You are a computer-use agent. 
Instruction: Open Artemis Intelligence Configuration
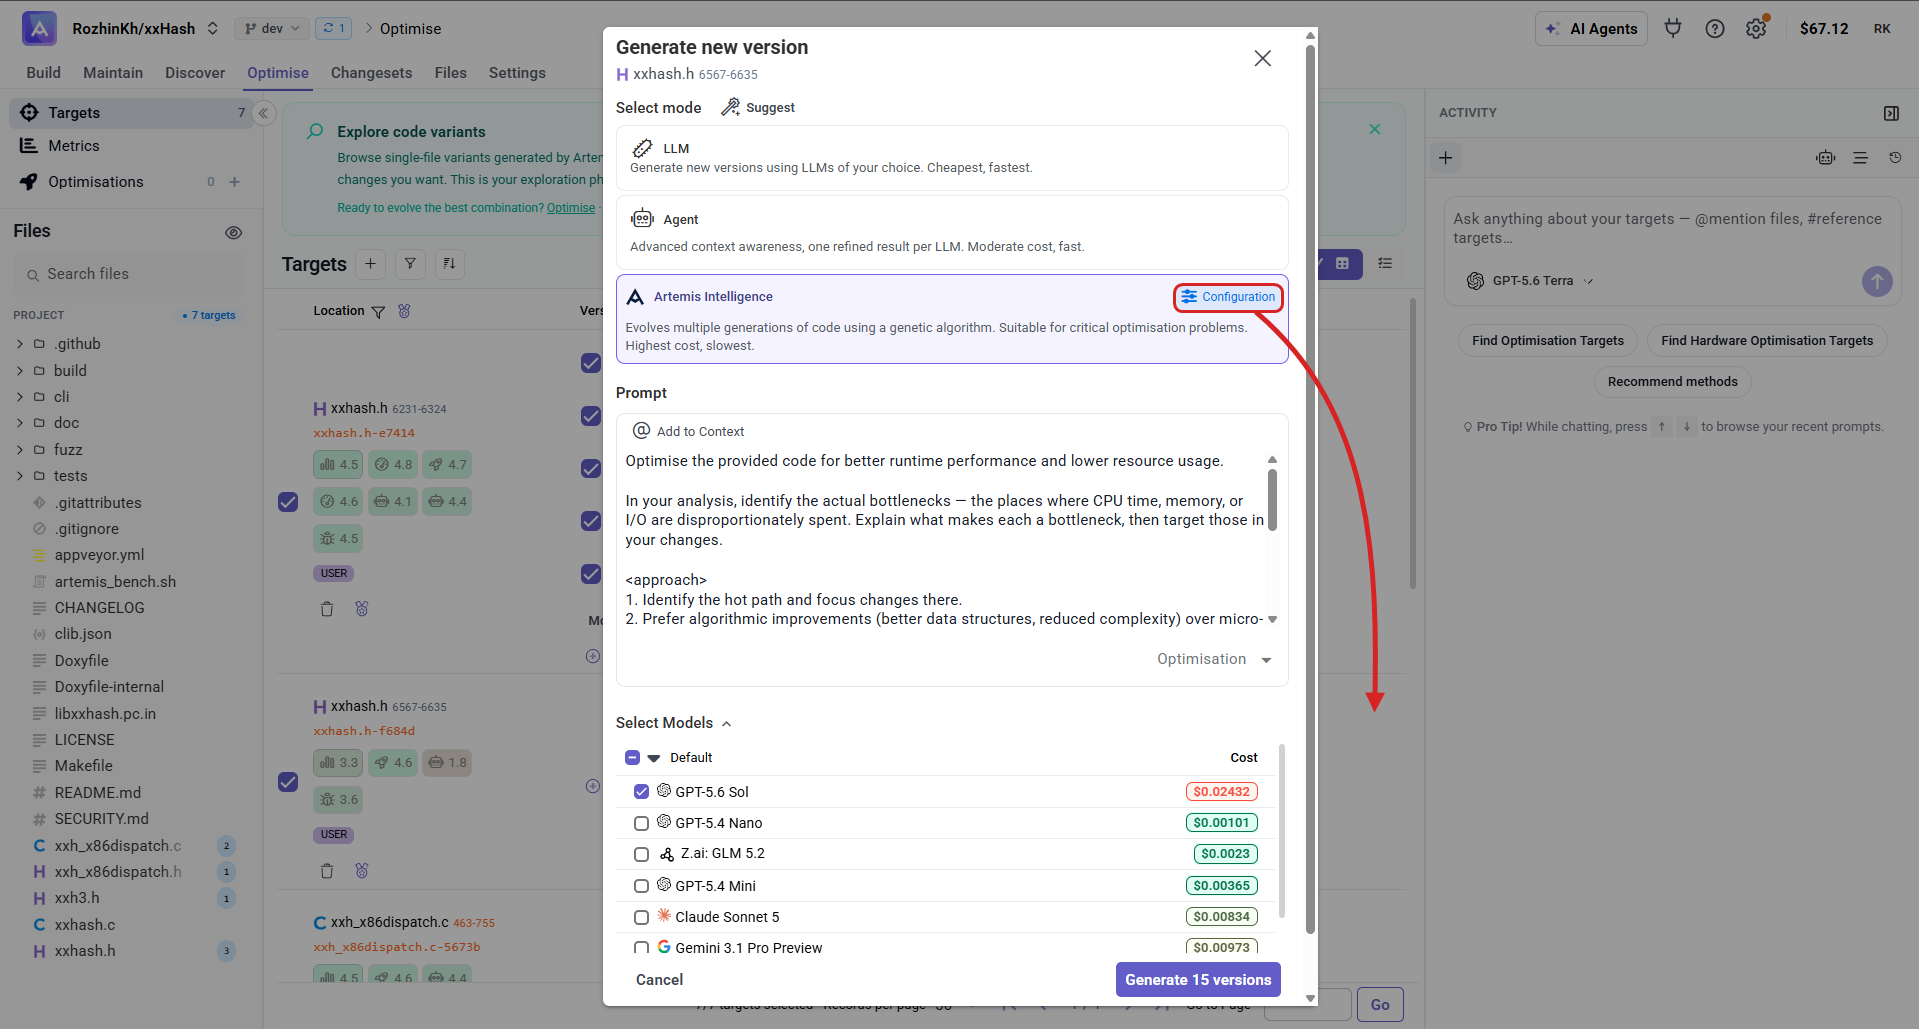pyautogui.click(x=1228, y=297)
